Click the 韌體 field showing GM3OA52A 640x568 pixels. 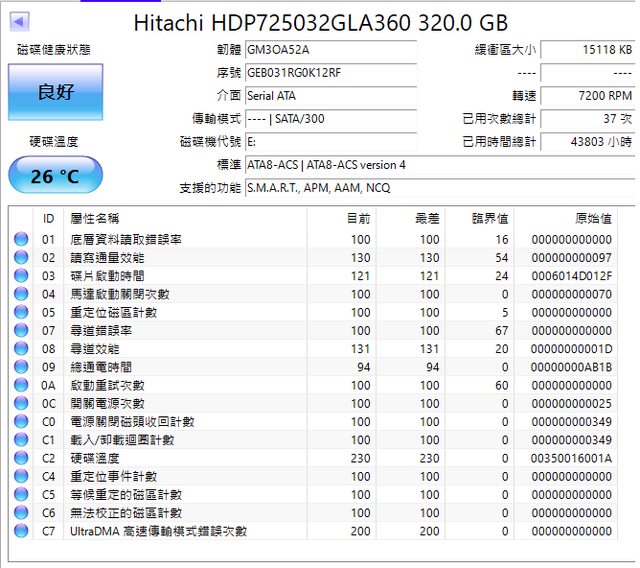tap(330, 50)
